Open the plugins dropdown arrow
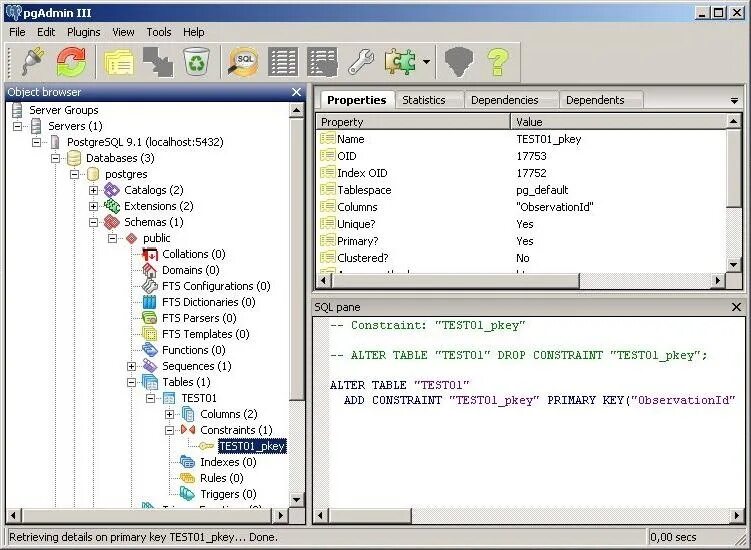This screenshot has width=751, height=550. point(426,62)
